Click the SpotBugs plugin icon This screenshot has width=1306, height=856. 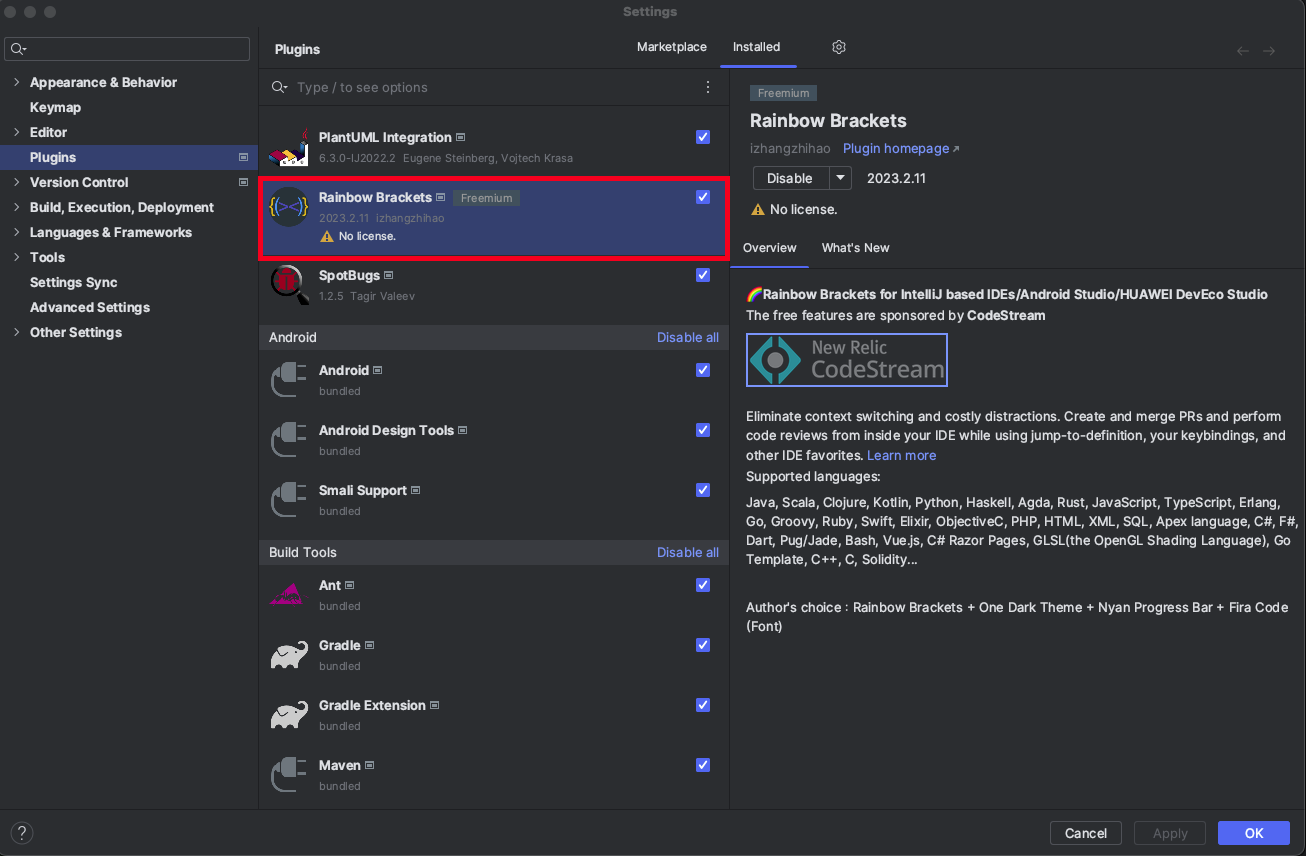(x=289, y=285)
